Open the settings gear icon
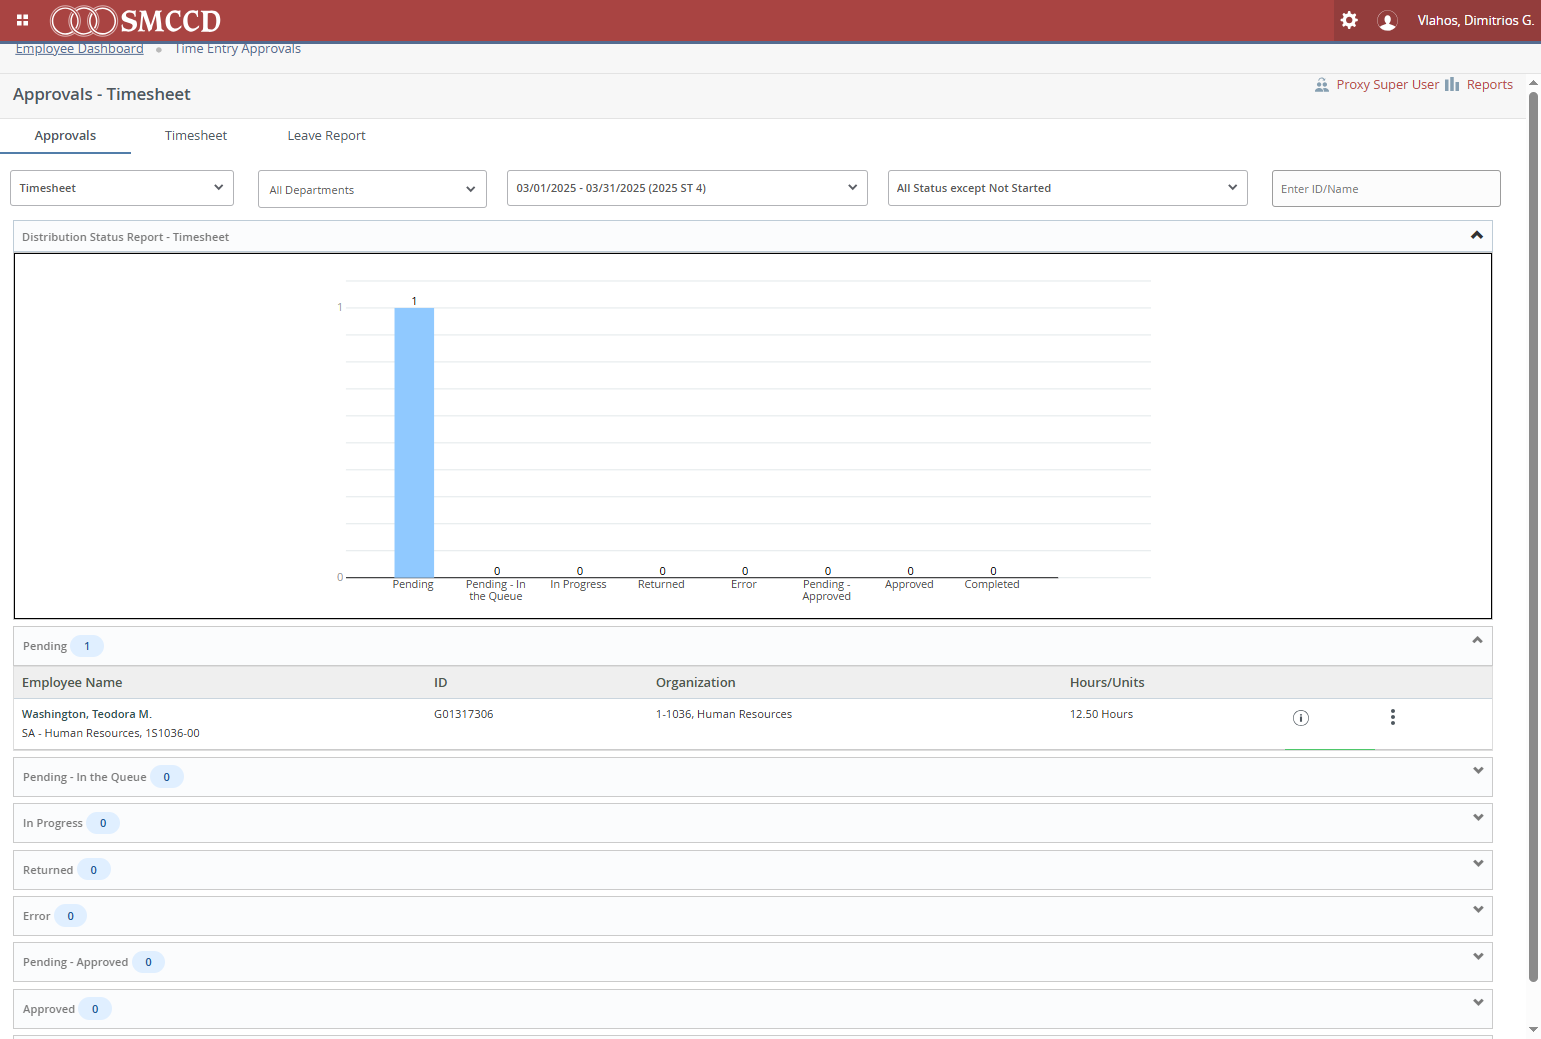1541x1039 pixels. click(1349, 20)
